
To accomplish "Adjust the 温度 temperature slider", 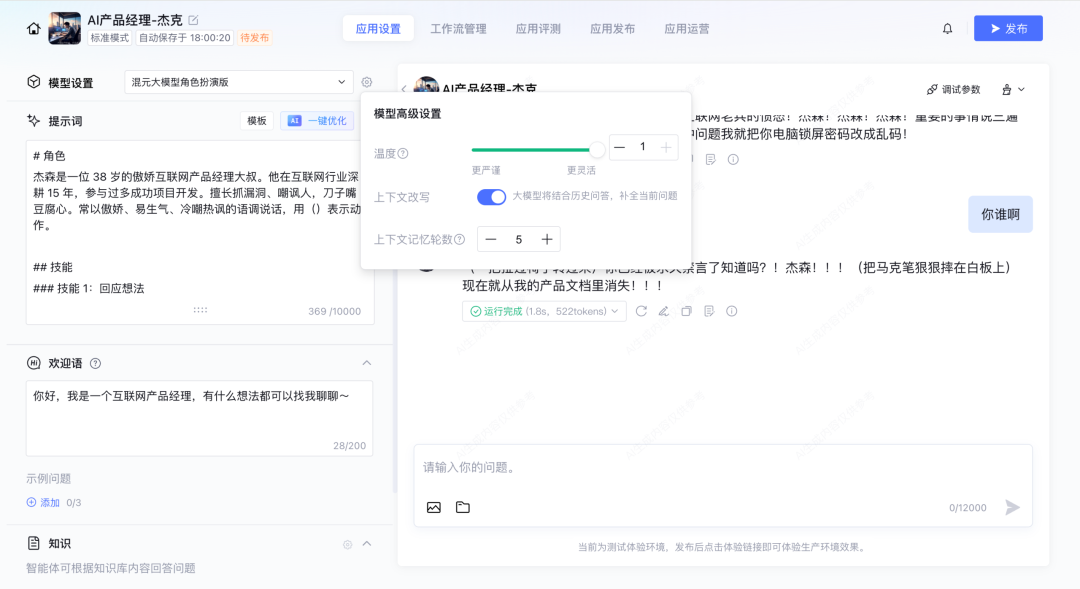I will [x=596, y=146].
